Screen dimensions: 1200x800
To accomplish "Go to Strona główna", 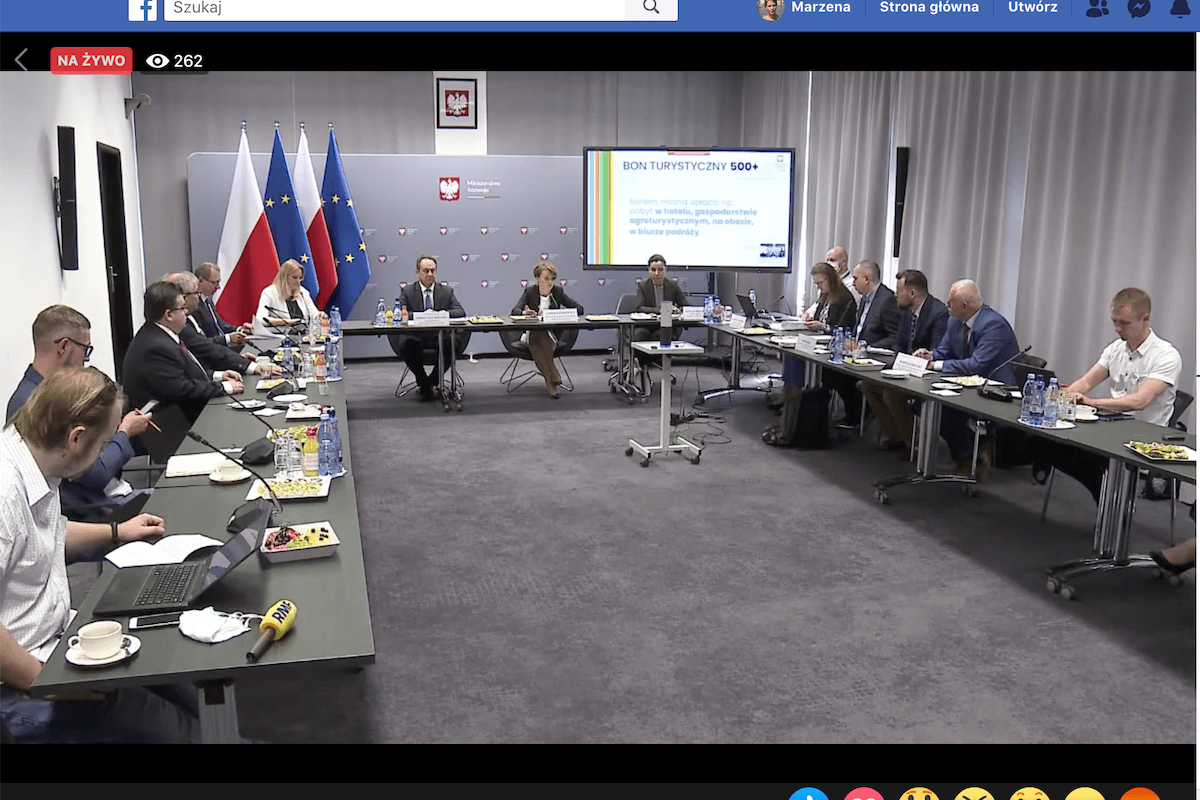I will 929,7.
